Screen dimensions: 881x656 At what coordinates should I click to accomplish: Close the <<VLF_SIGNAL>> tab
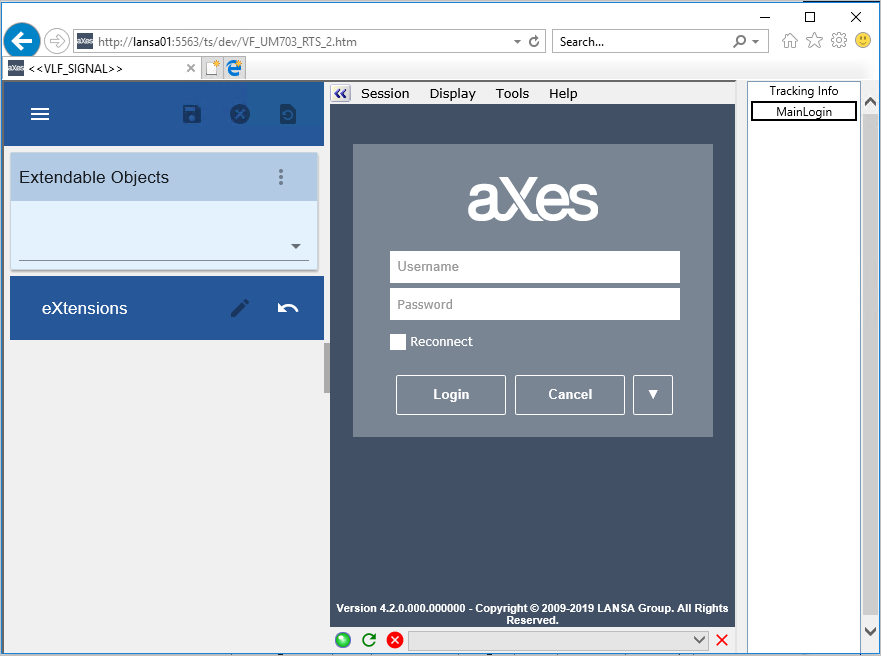191,69
